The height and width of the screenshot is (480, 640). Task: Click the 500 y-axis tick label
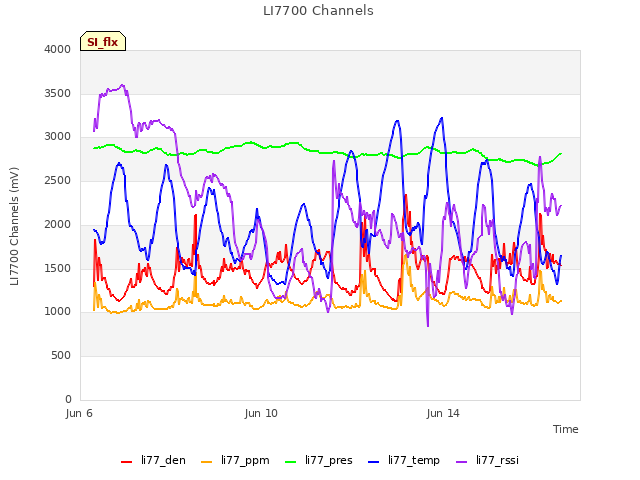pos(61,356)
